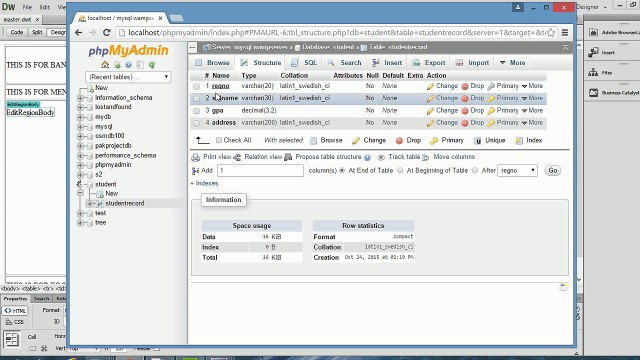The width and height of the screenshot is (640, 360).
Task: Click Change for the sname column
Action: pos(442,98)
